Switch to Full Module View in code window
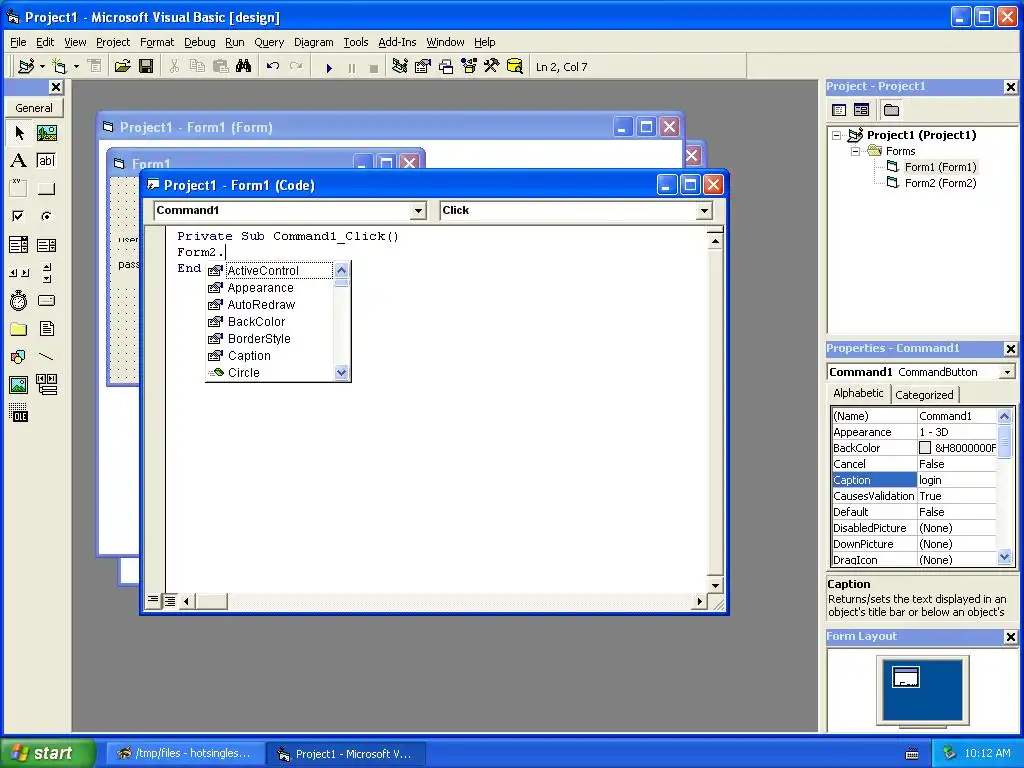Viewport: 1024px width, 768px height. tap(170, 601)
